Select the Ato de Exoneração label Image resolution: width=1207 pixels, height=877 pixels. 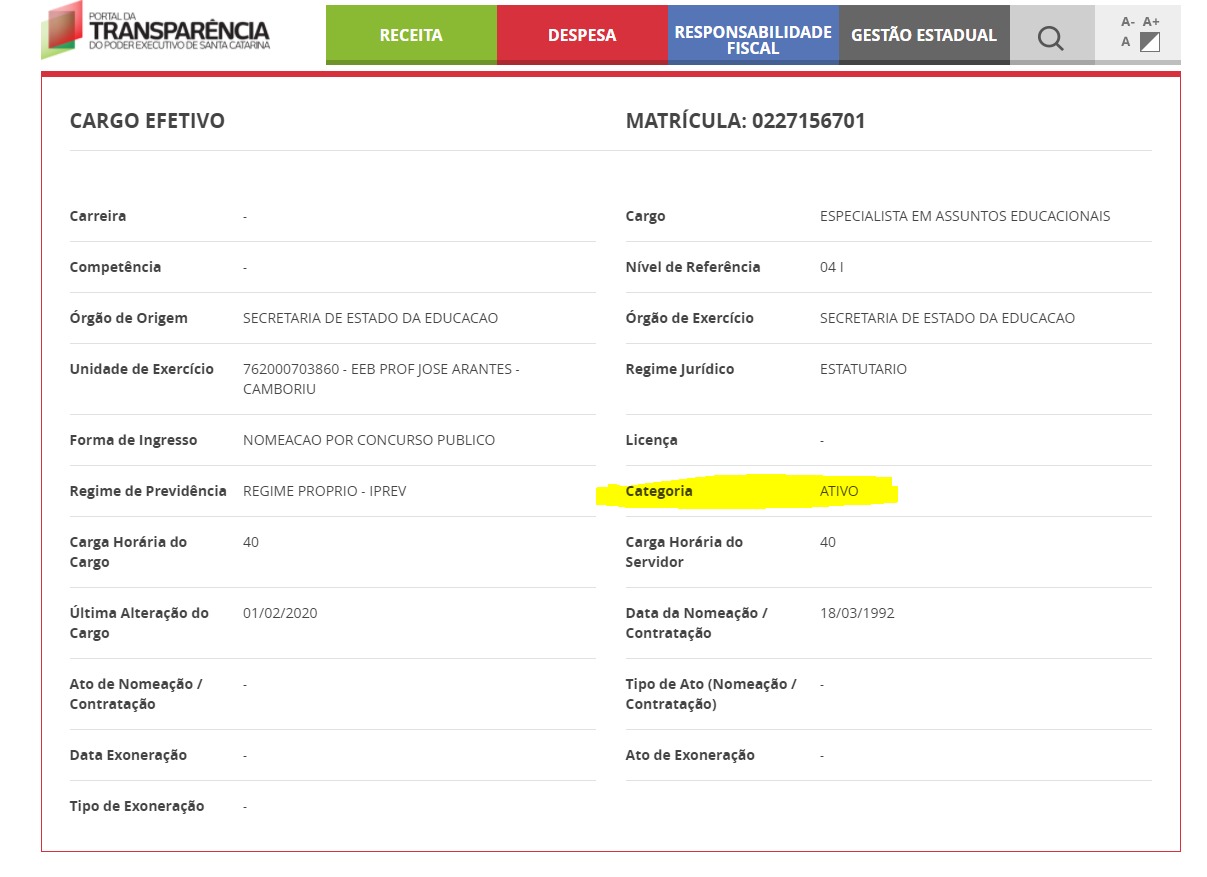point(690,755)
